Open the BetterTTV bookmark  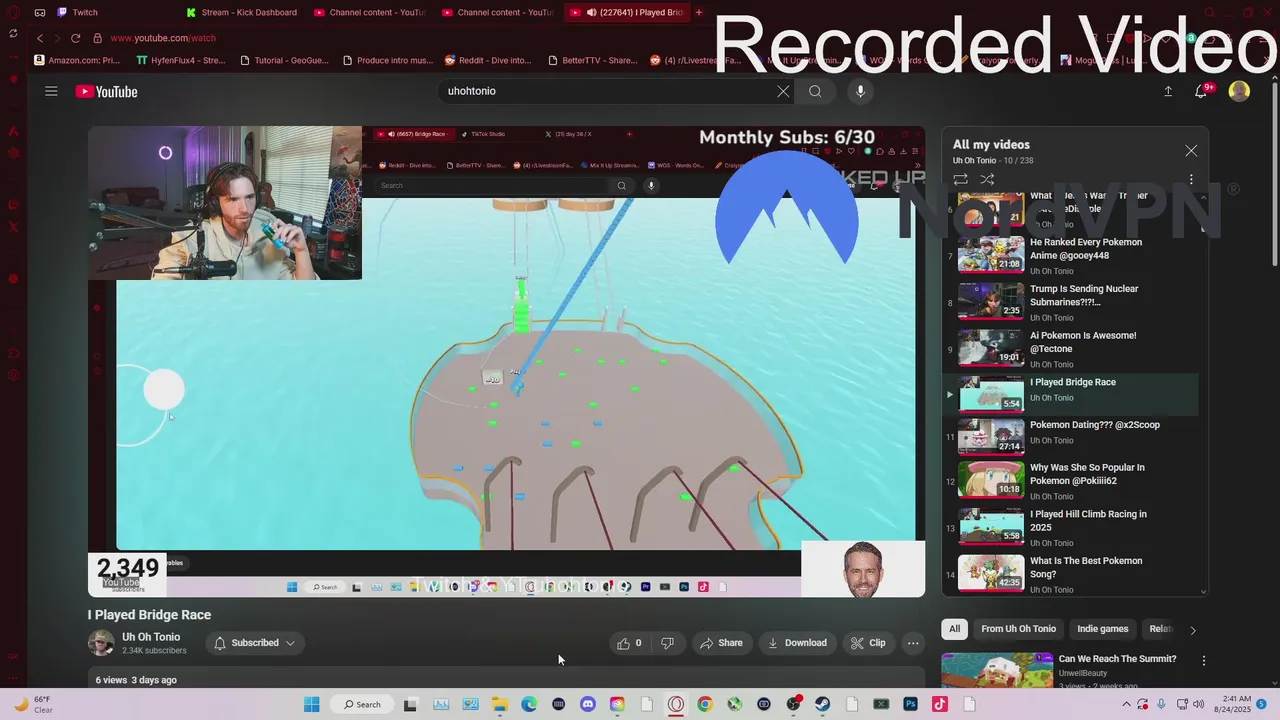pyautogui.click(x=593, y=60)
